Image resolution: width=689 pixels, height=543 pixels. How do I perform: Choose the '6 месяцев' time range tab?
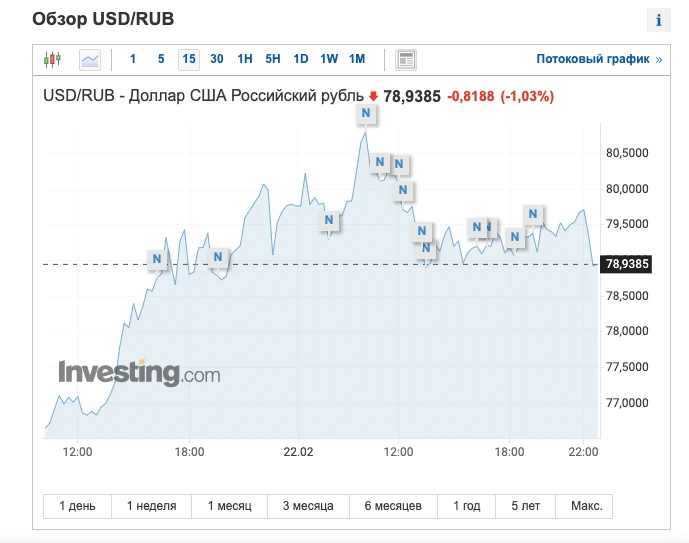(x=393, y=506)
